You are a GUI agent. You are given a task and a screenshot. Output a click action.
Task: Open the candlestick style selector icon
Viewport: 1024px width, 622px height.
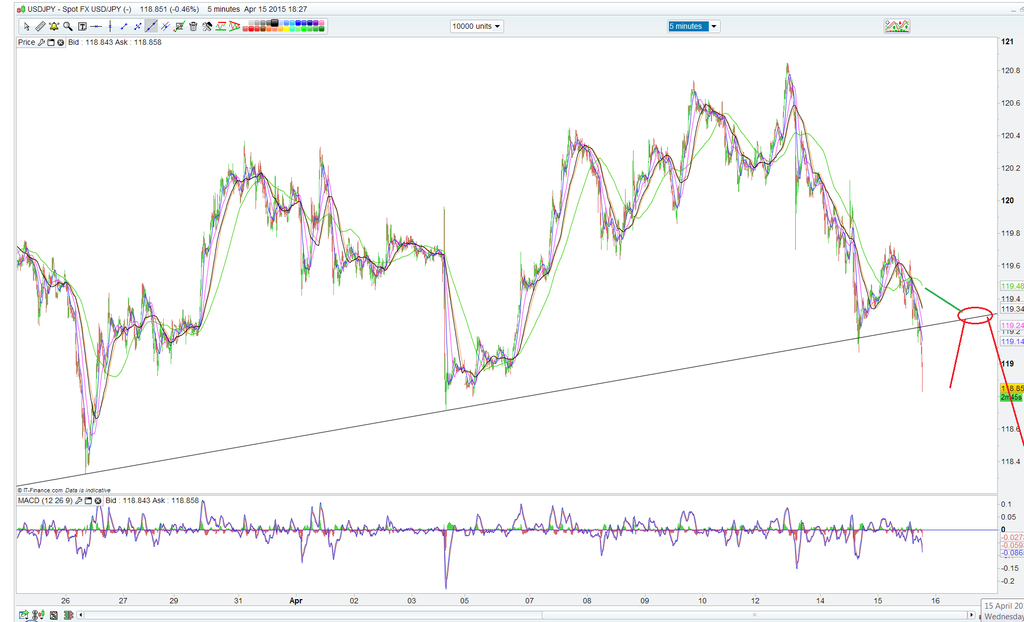[x=39, y=615]
